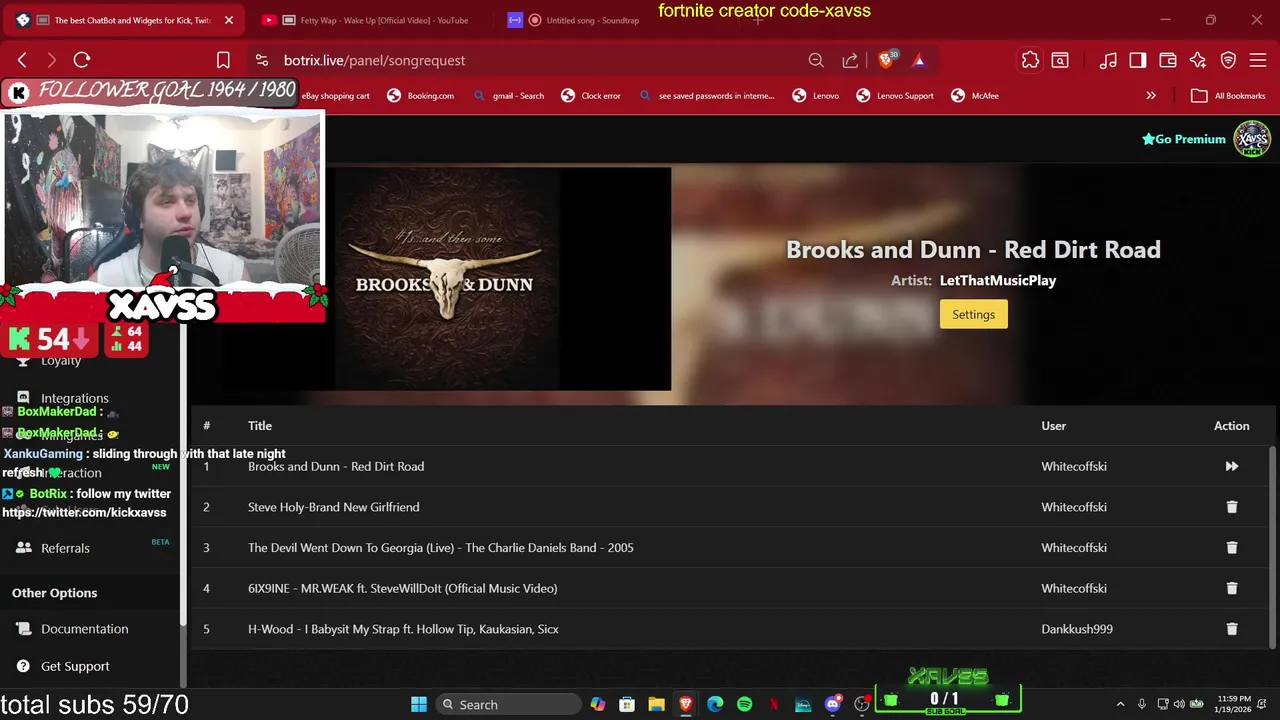Open Microsoft Edge from the taskbar
1280x720 pixels.
click(715, 704)
